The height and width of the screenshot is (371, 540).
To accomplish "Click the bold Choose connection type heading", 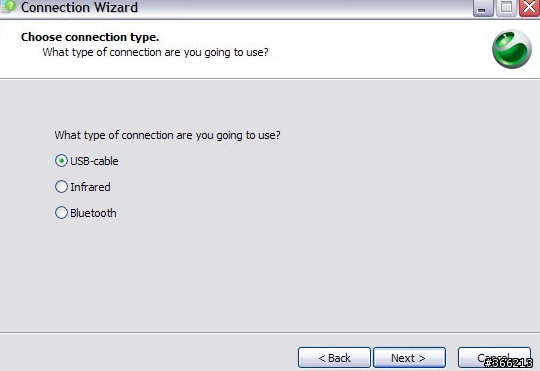I will tap(90, 37).
